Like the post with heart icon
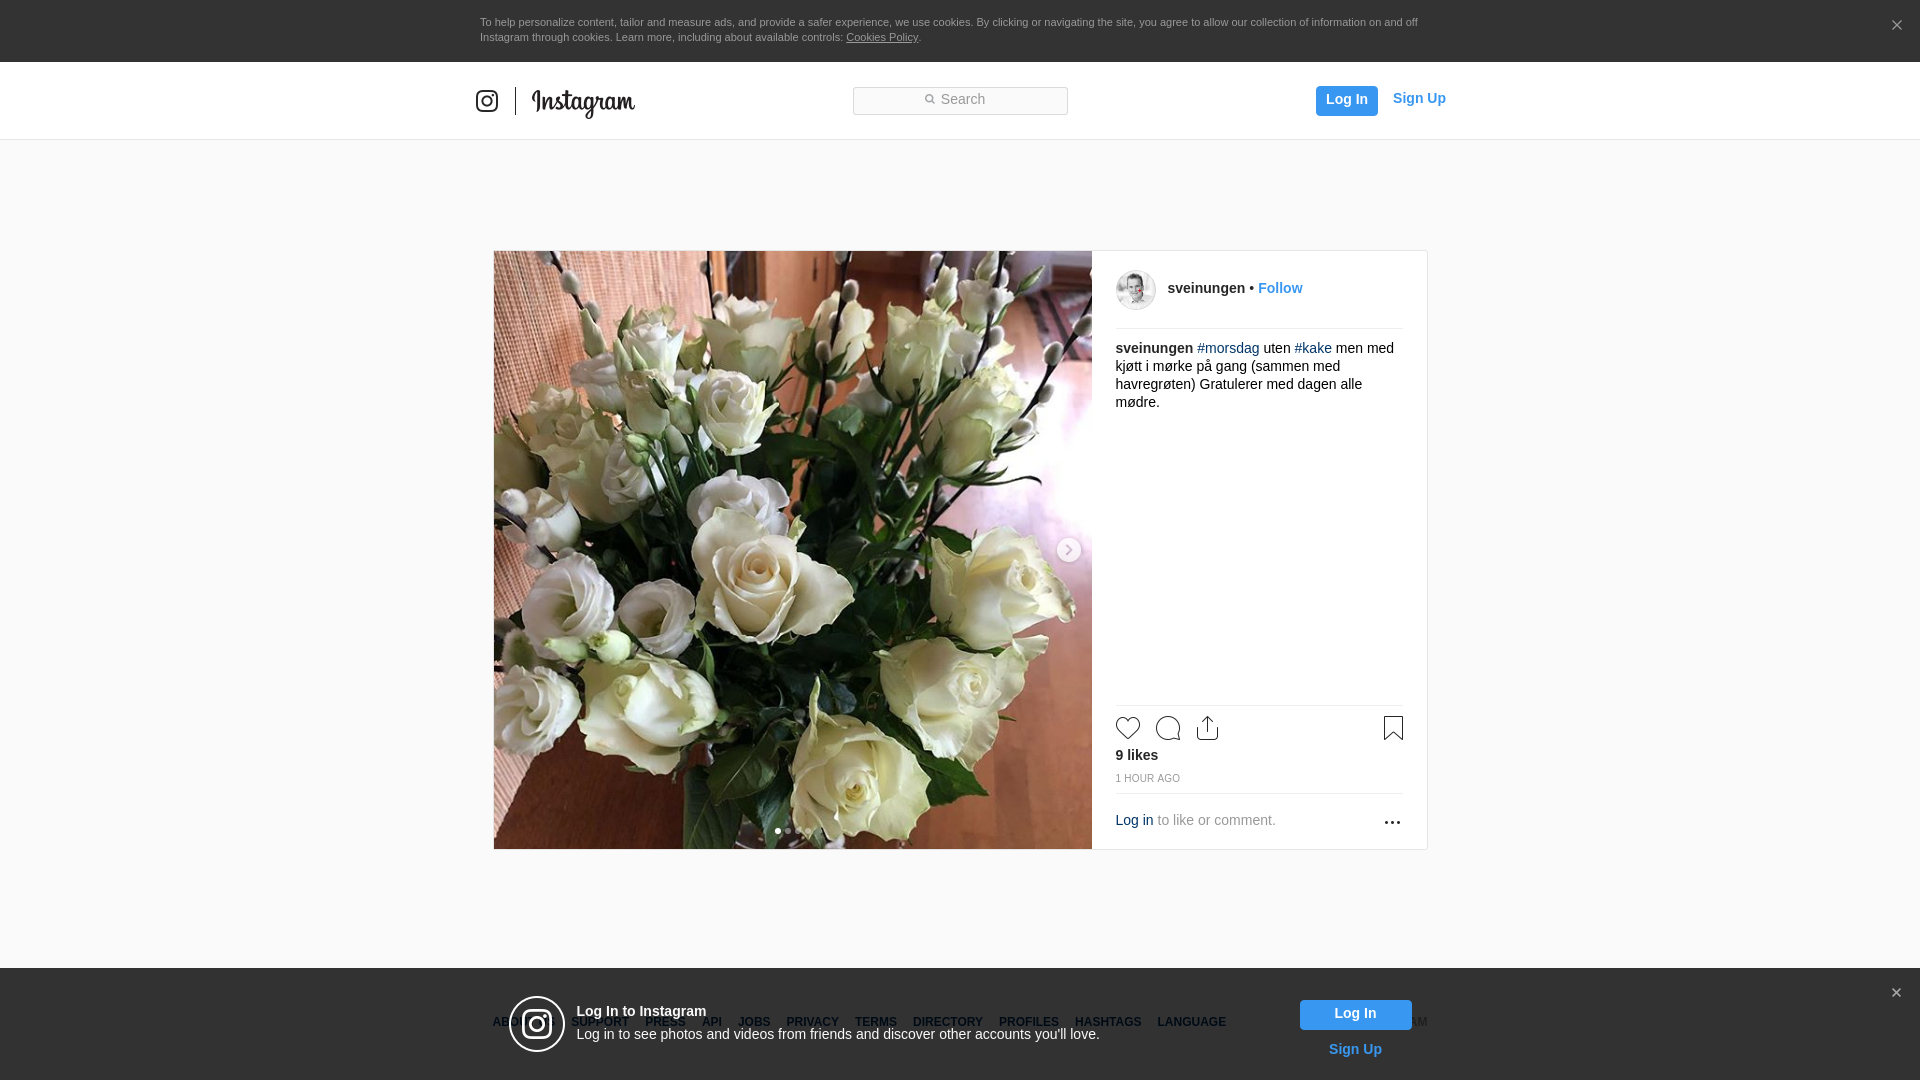 click(x=1127, y=728)
